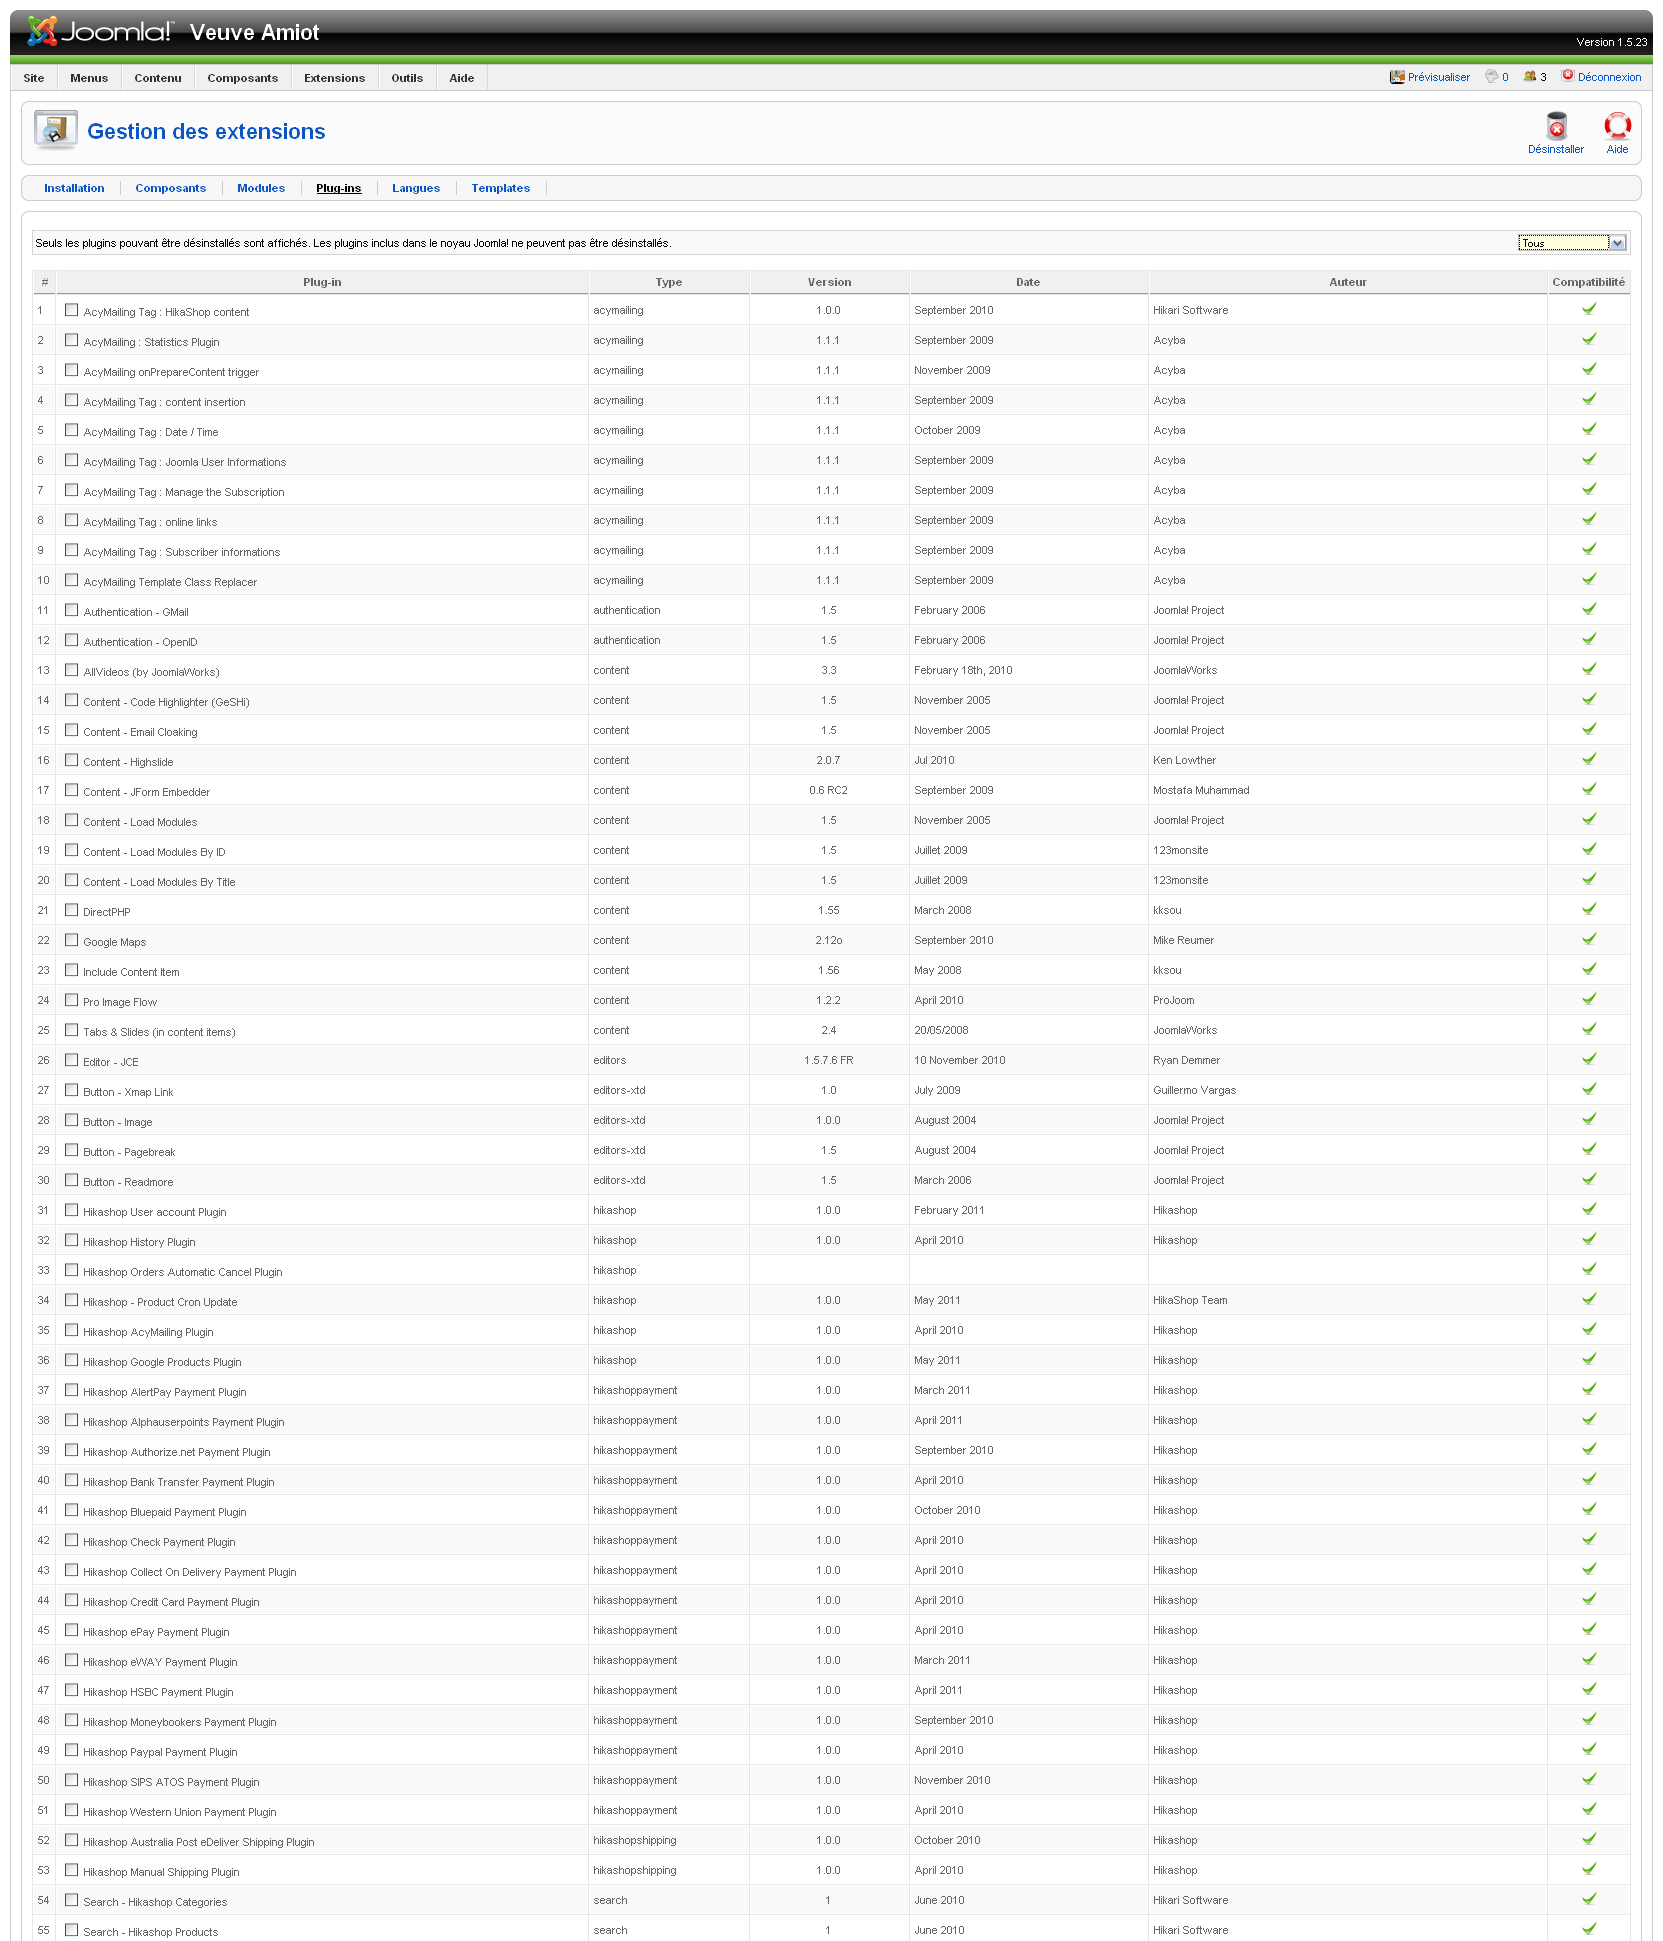The height and width of the screenshot is (1941, 1663).
Task: Open the Tous plugin type filter dropdown
Action: pos(1572,243)
